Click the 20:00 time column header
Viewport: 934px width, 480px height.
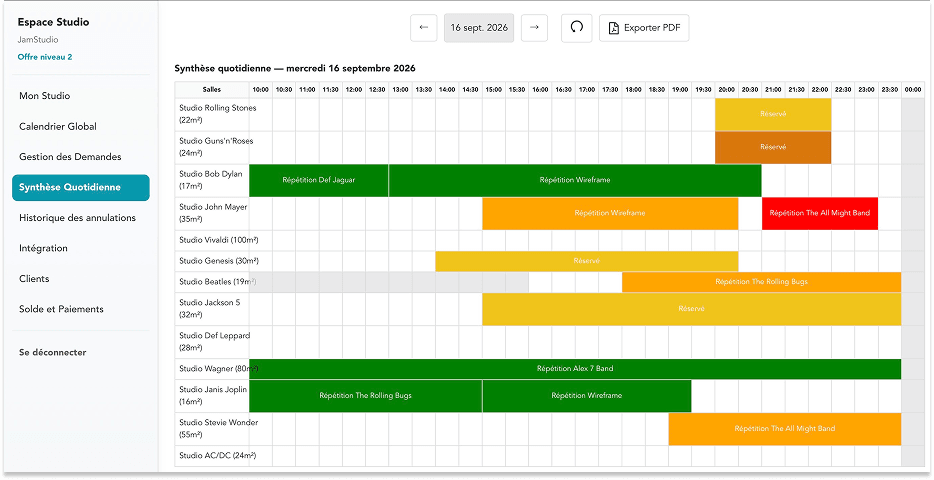[727, 89]
